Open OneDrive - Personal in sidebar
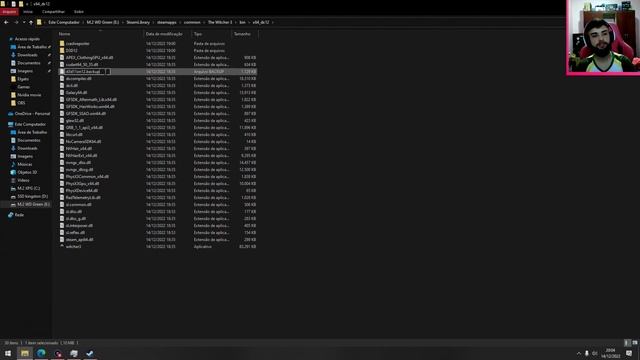Viewport: 640px width, 360px height. tap(32, 114)
